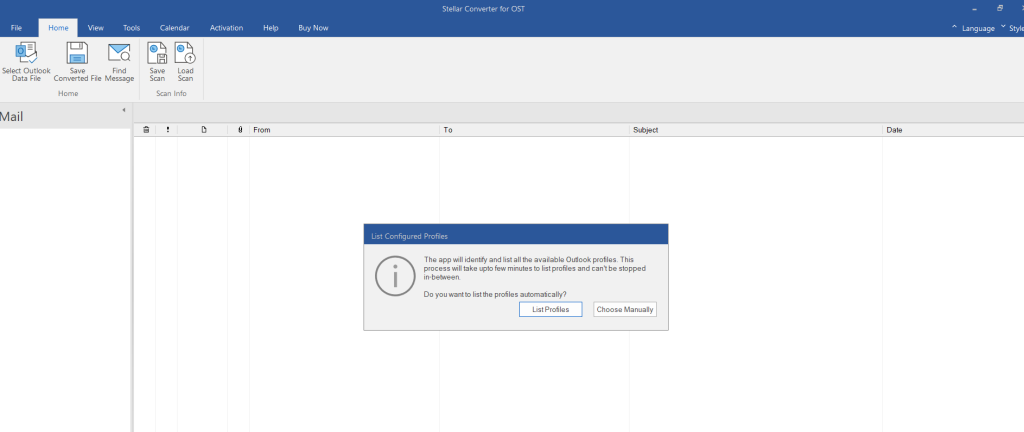Screen dimensions: 1024x432
Task: Open the Tools ribbon tab
Action: (131, 28)
